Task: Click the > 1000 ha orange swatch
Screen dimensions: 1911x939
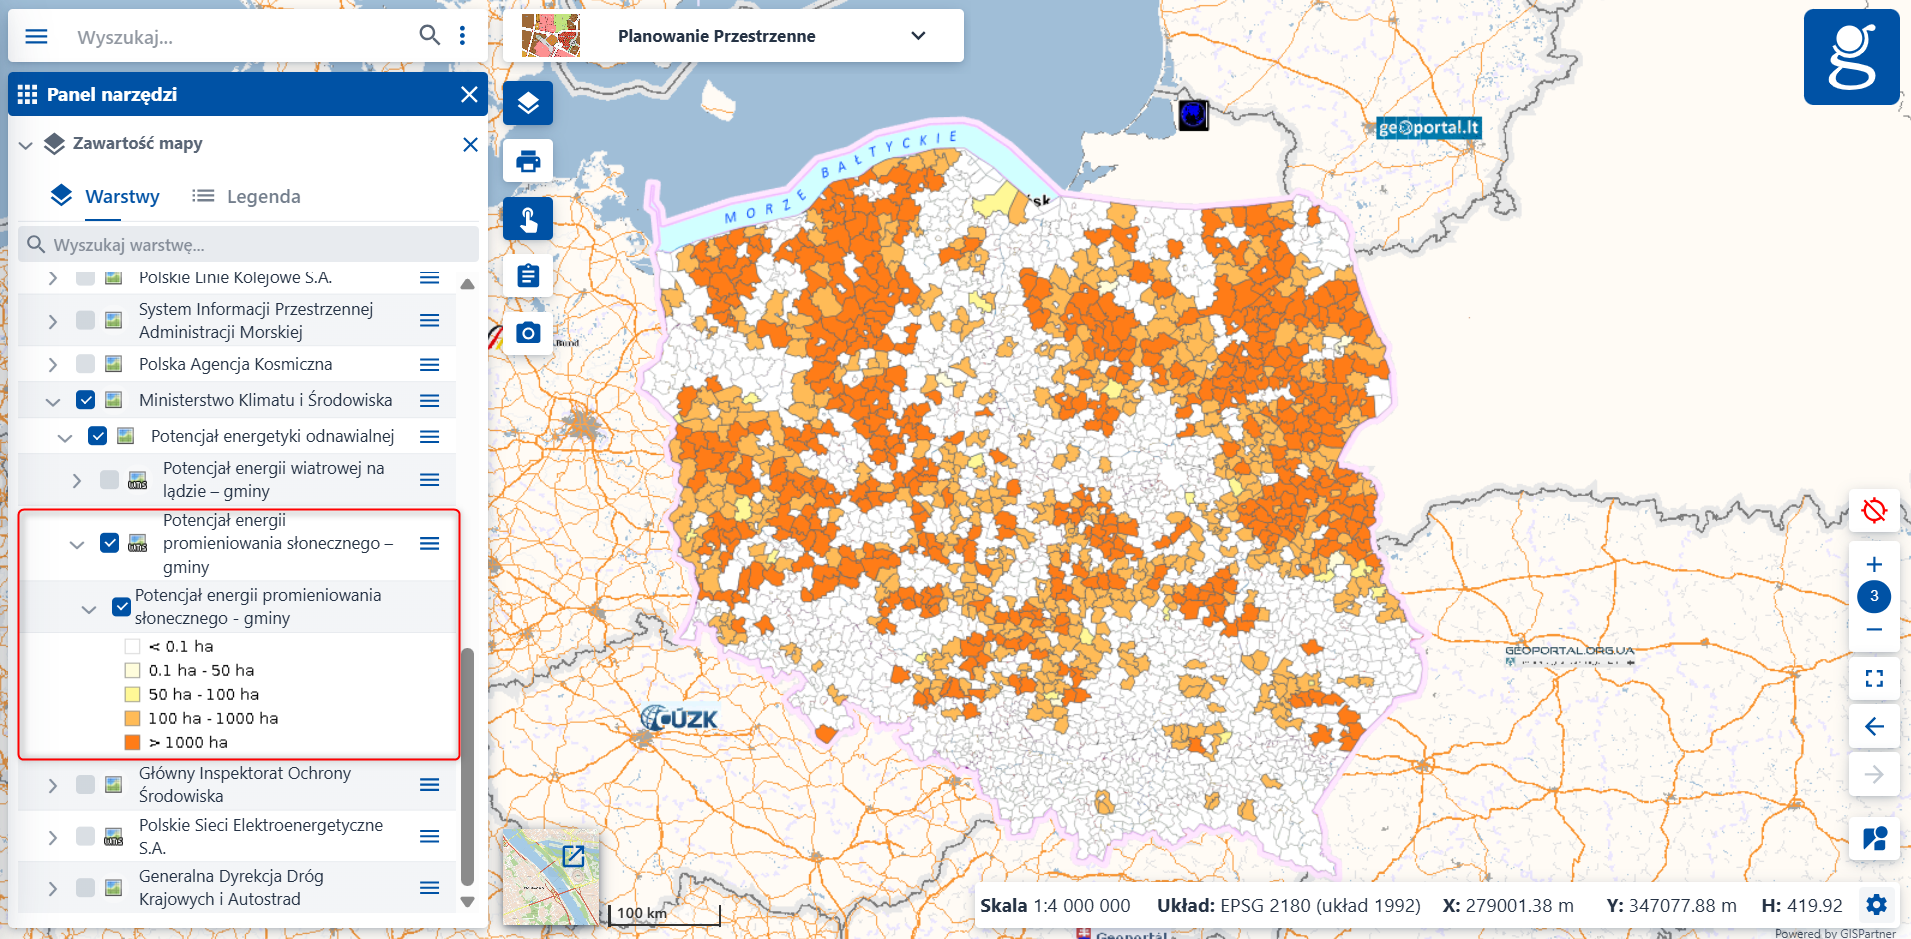Action: [132, 742]
